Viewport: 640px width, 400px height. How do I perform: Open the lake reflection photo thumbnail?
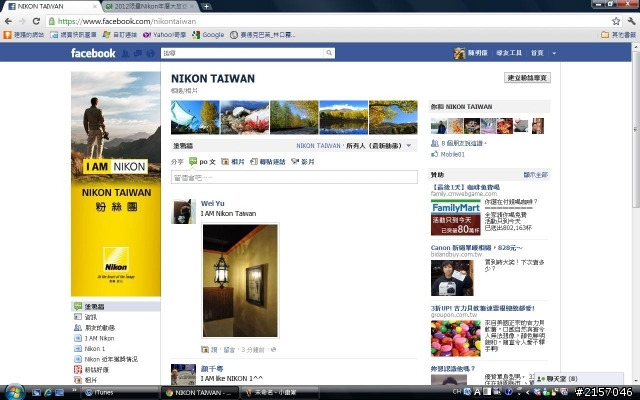[344, 118]
